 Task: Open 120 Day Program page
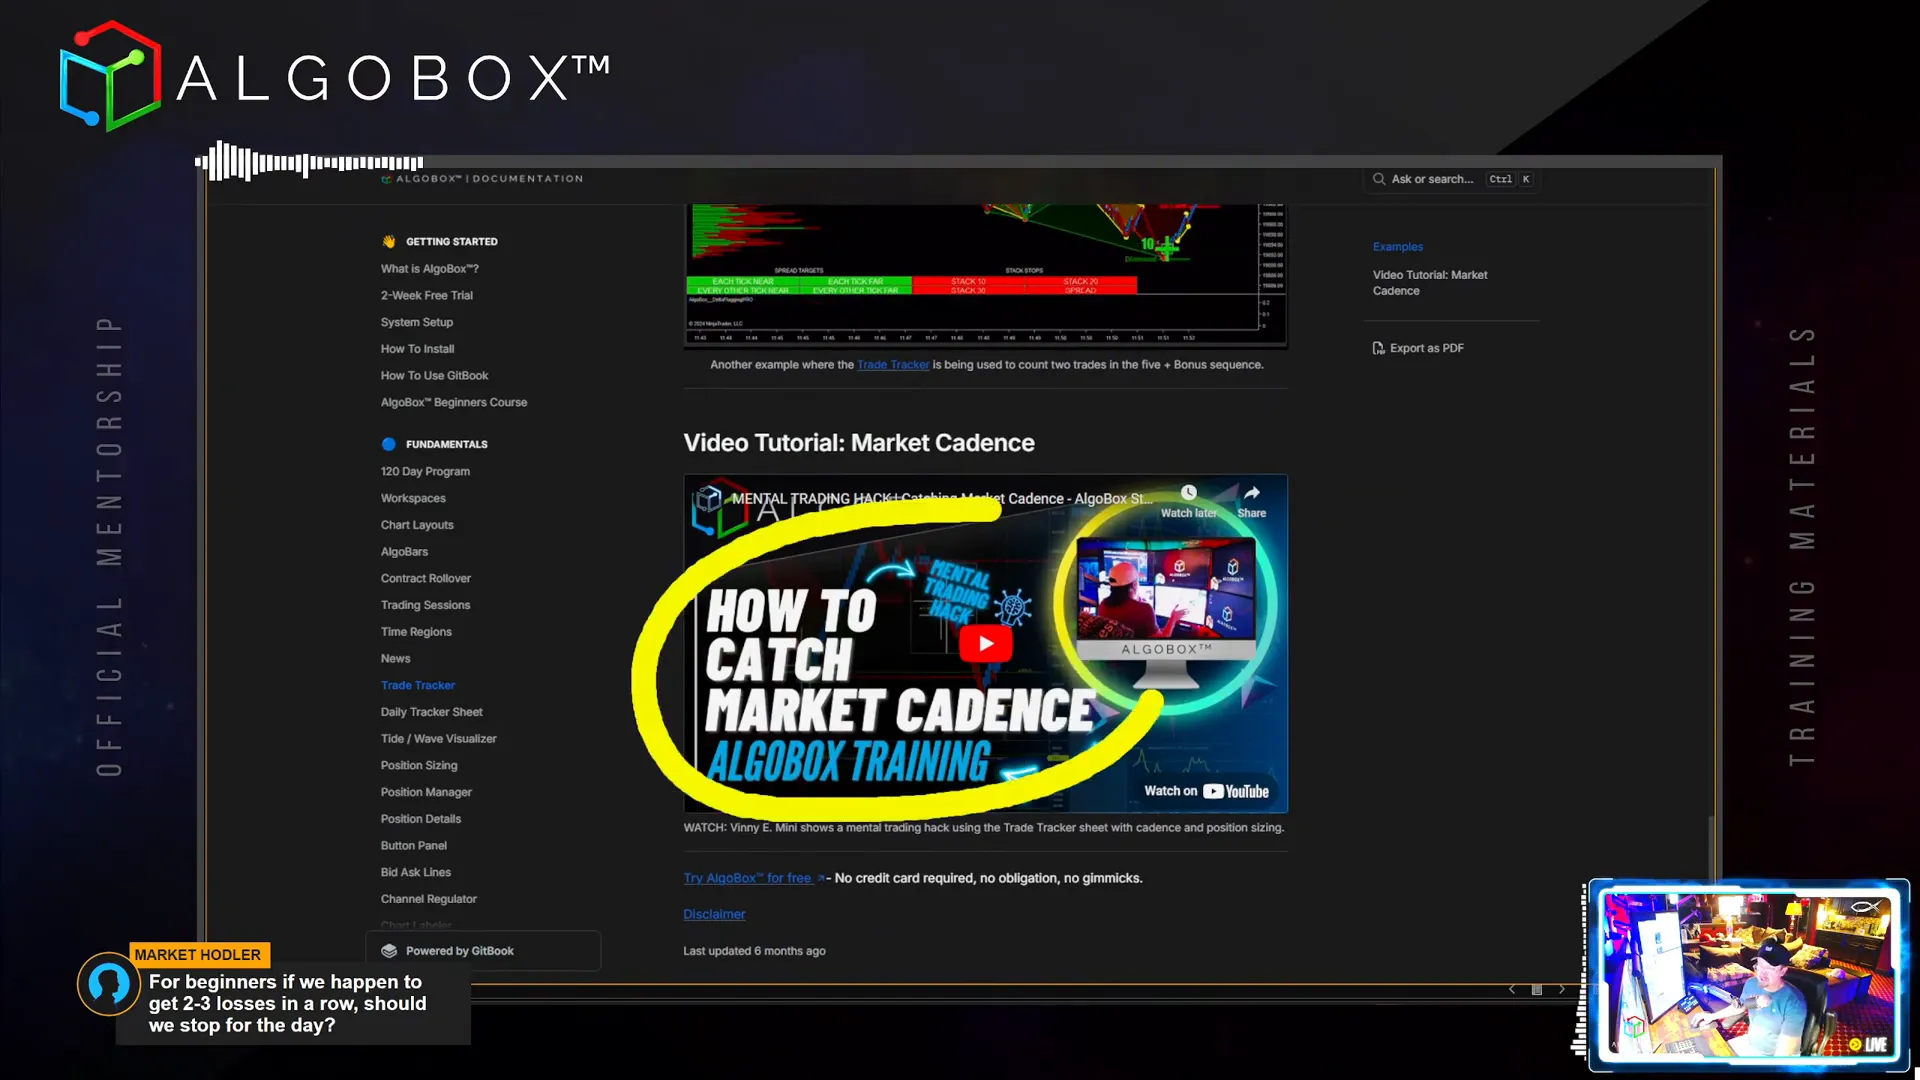coord(425,471)
